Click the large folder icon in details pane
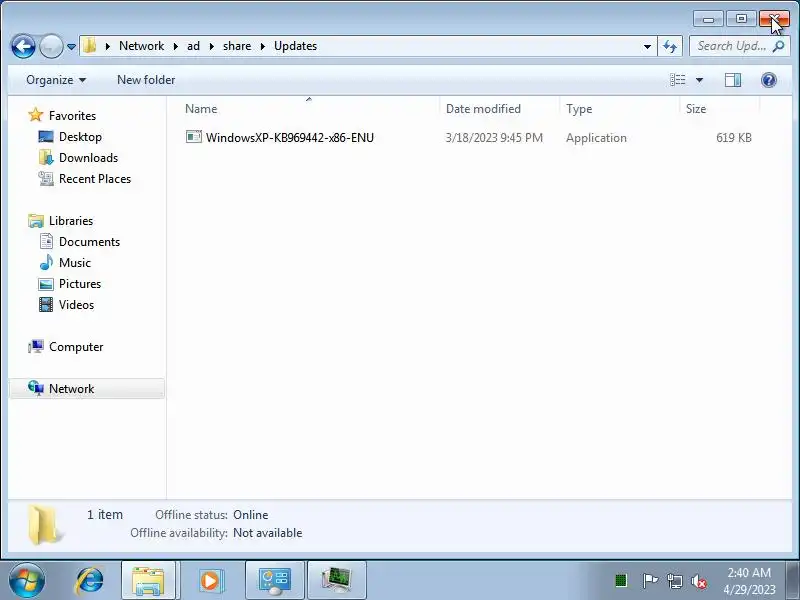Screen dimensions: 800x600 (45, 524)
